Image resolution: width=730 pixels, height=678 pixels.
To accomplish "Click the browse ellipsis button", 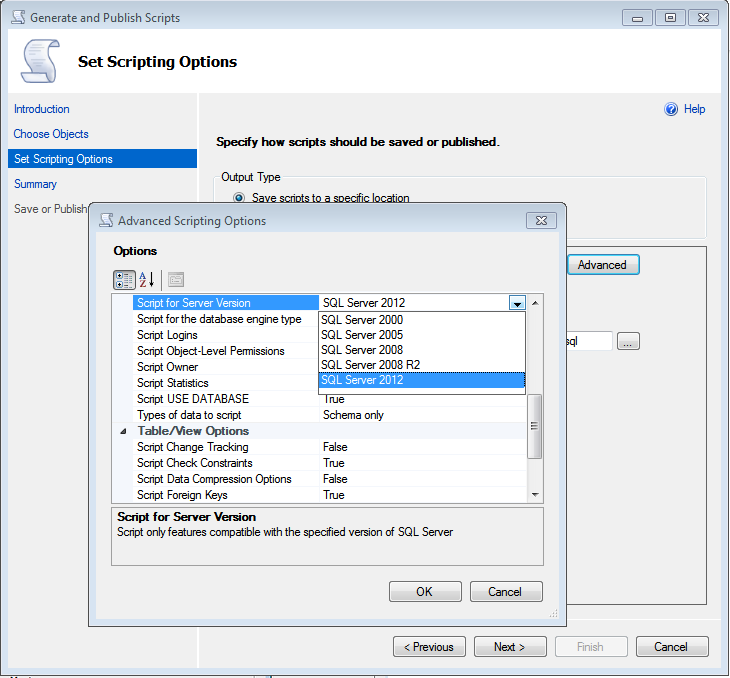I will (628, 342).
